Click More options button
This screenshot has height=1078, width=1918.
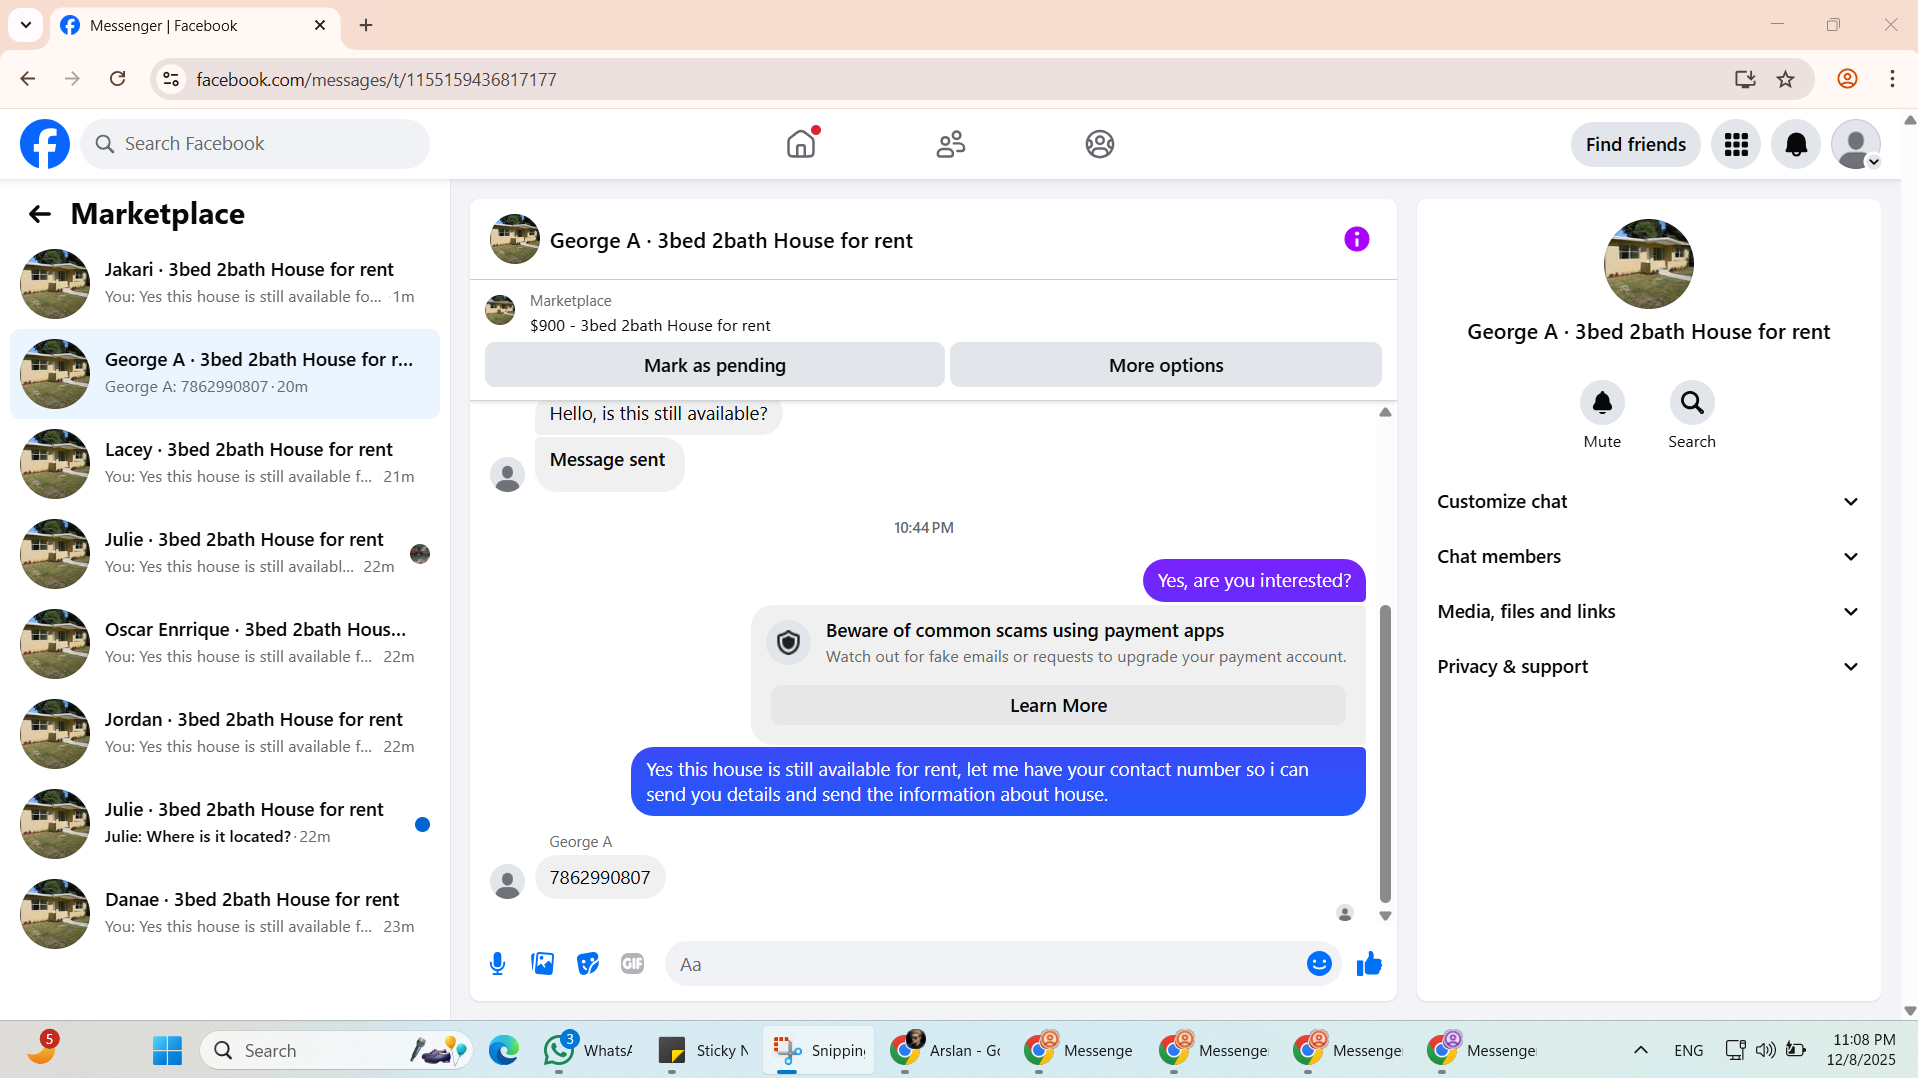click(1166, 365)
